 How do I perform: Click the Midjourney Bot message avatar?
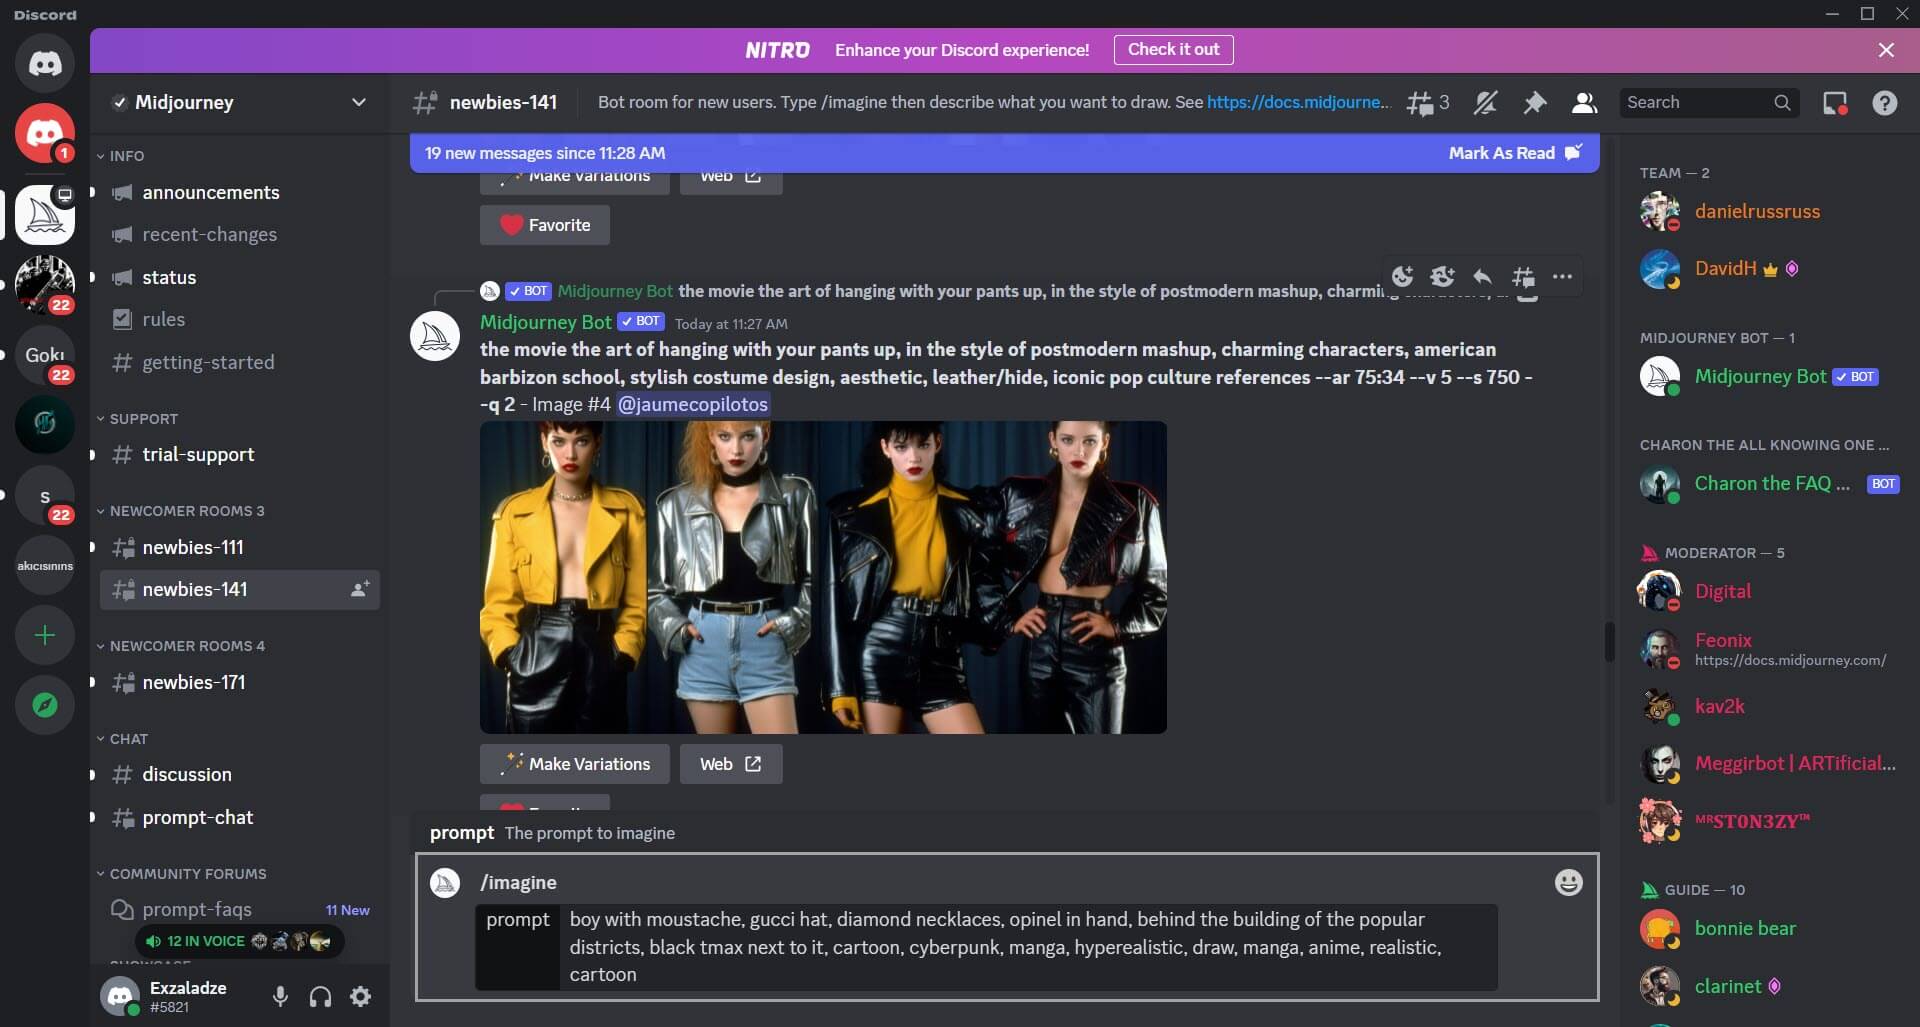tap(435, 336)
